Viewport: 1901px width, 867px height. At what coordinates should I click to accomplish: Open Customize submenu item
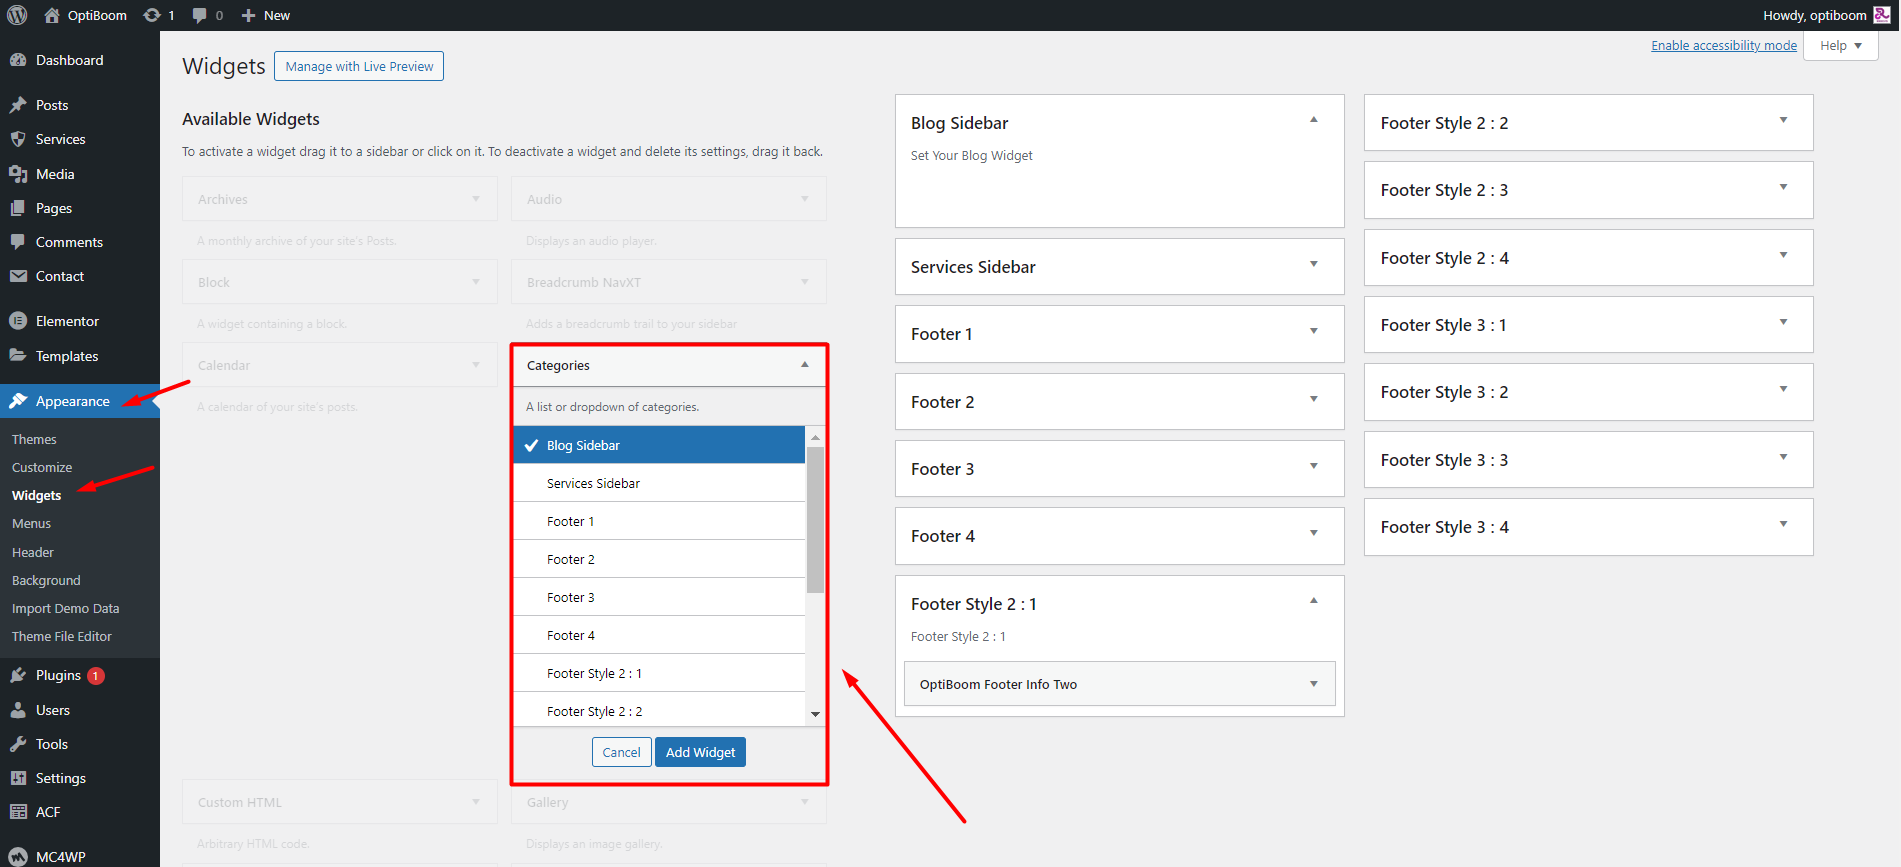42,467
